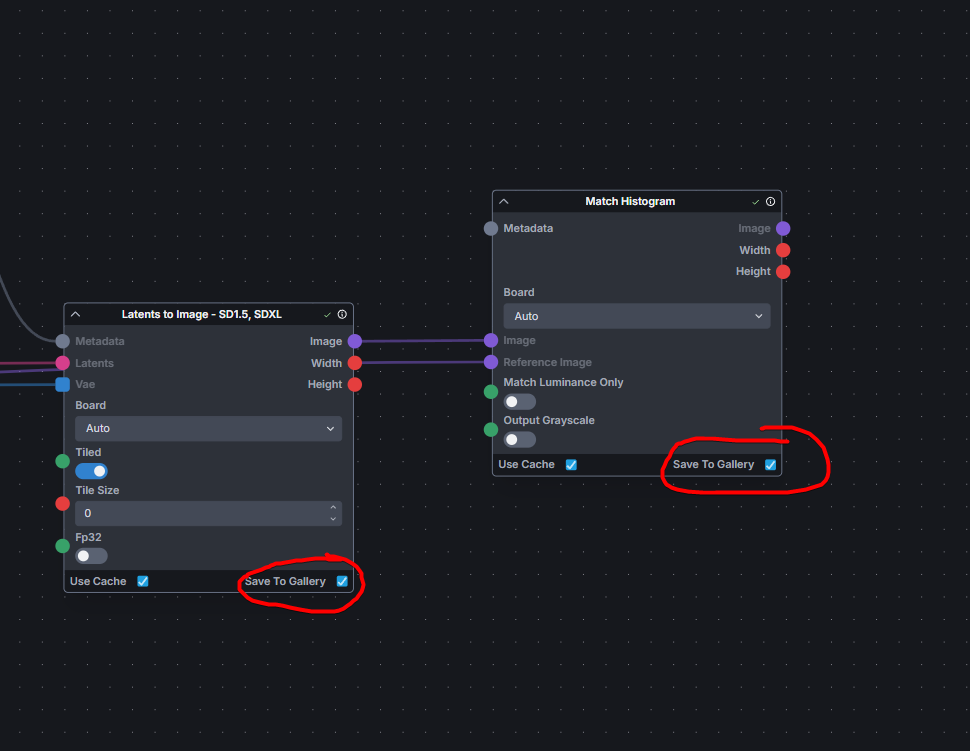Uncheck Save To Gallery on Match Histogram
970x751 pixels.
click(x=770, y=464)
